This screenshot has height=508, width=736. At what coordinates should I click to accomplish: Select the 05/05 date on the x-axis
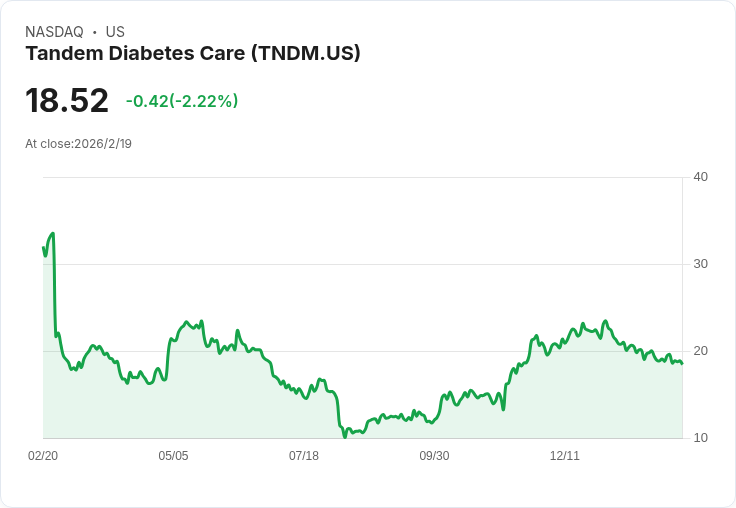pyautogui.click(x=173, y=456)
